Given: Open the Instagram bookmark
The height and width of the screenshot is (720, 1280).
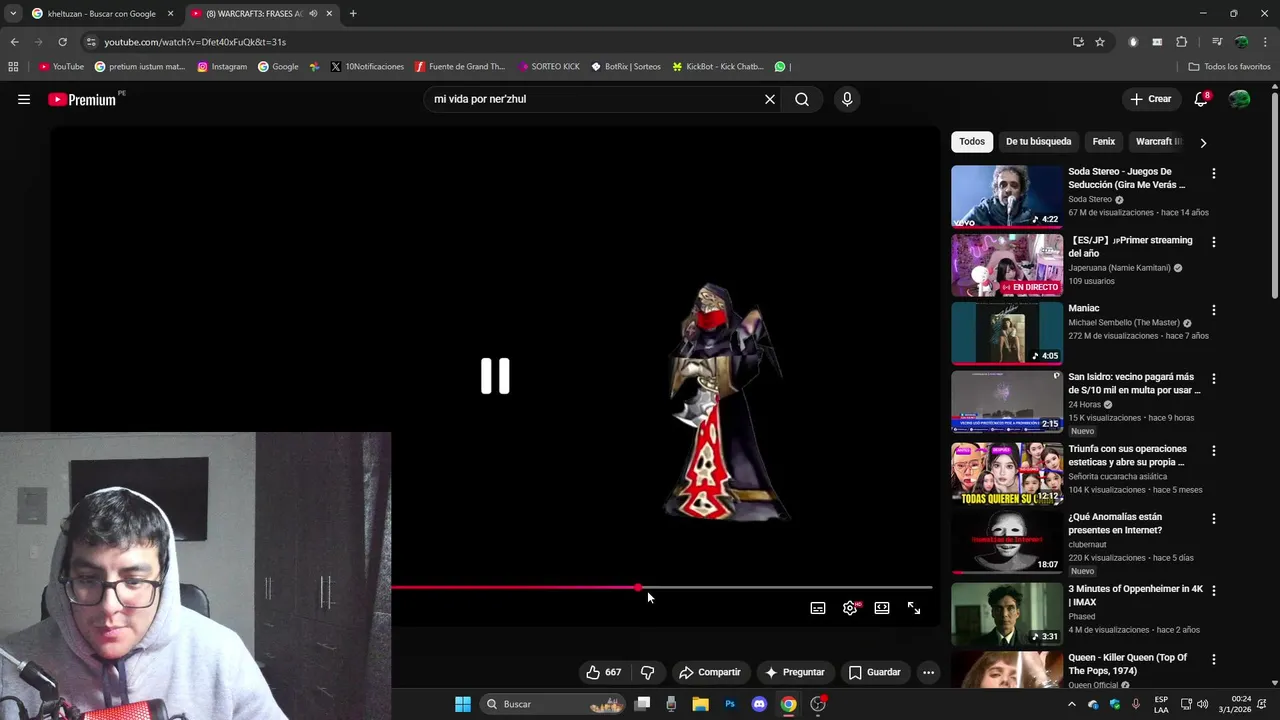Looking at the screenshot, I should [x=222, y=67].
